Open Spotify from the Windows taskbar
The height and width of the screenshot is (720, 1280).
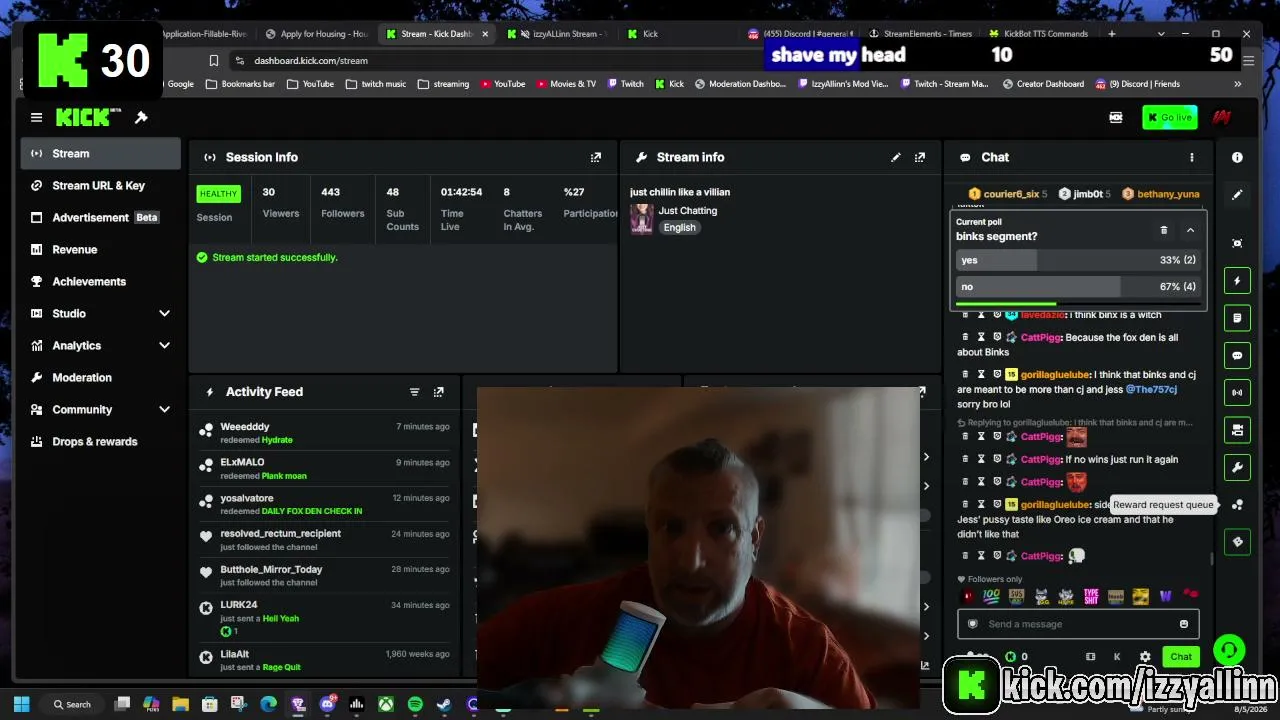415,704
